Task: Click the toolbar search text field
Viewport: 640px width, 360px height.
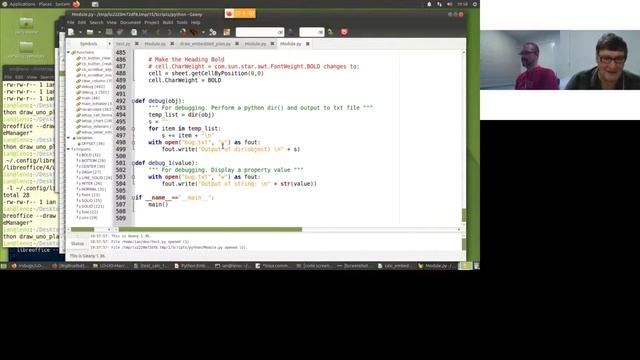Action: (x=260, y=32)
